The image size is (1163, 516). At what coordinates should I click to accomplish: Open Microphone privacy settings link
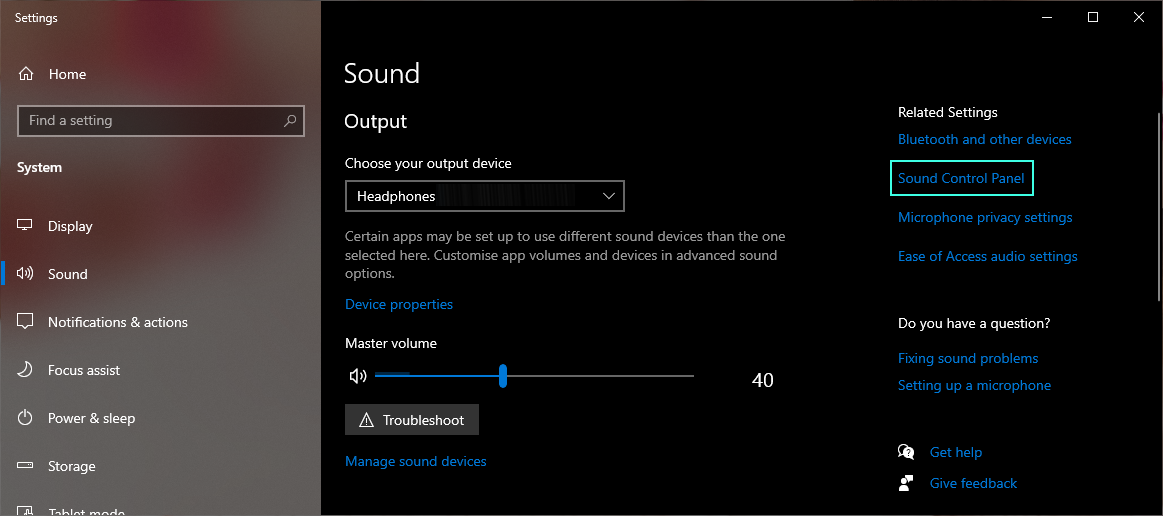pyautogui.click(x=985, y=217)
